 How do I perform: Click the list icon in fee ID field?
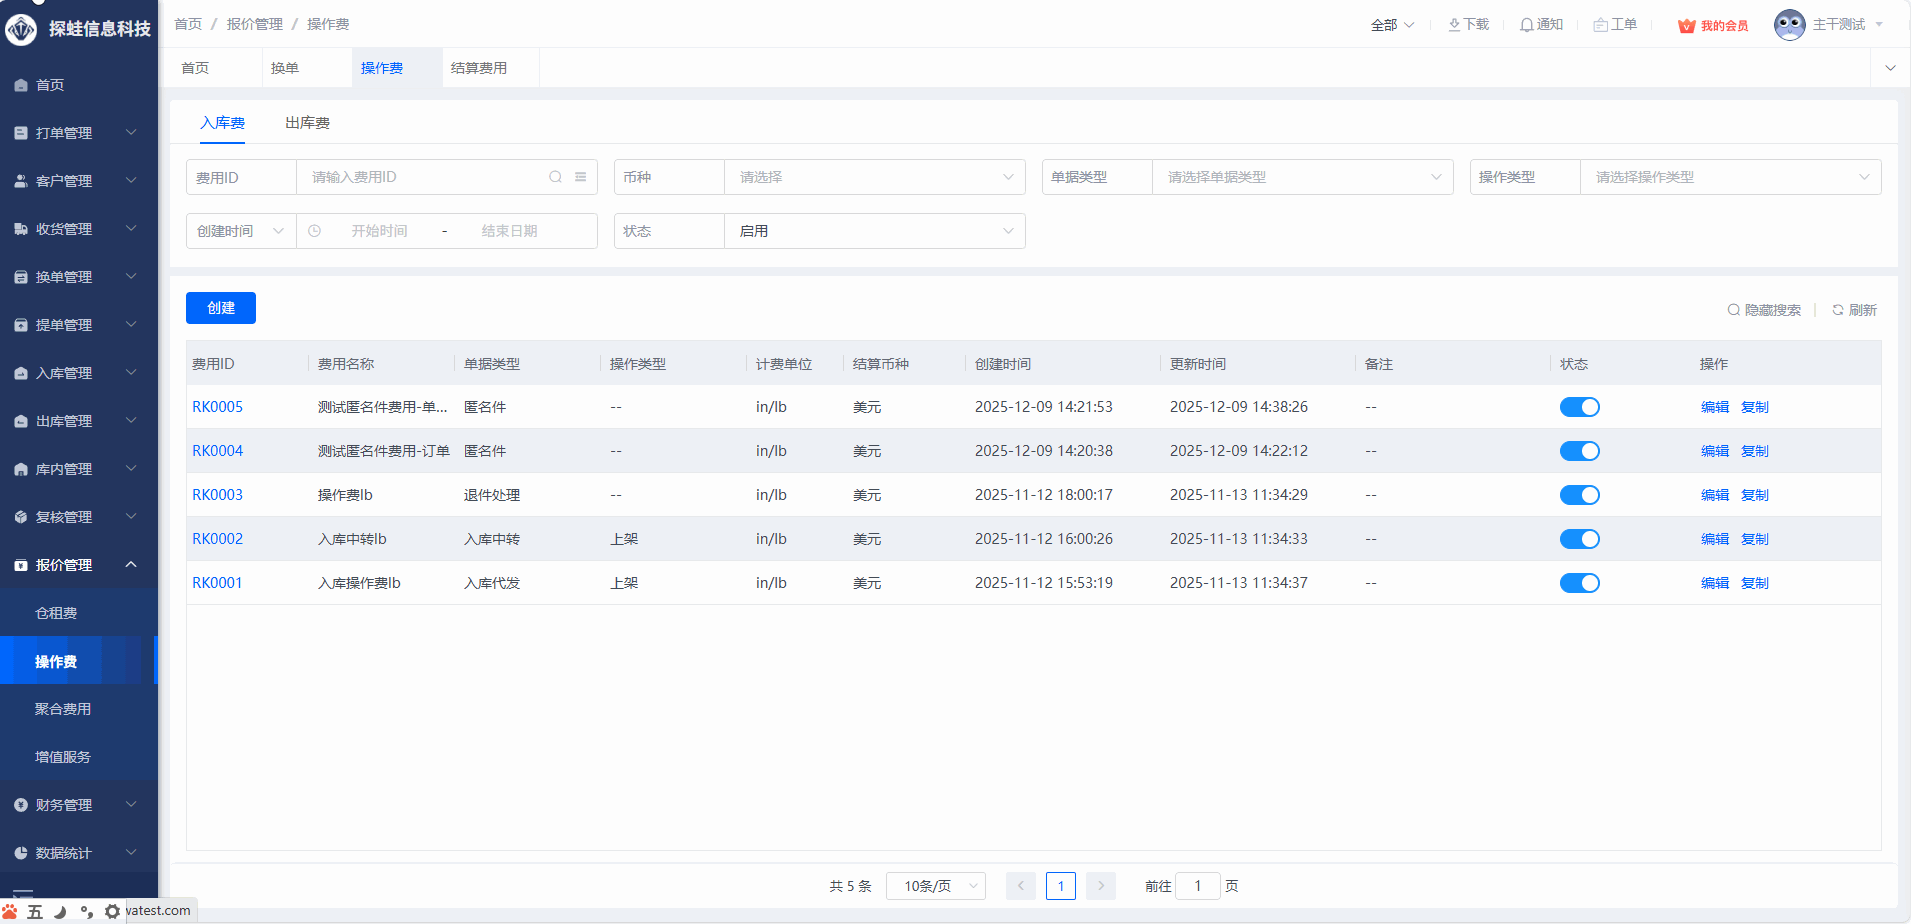(580, 177)
